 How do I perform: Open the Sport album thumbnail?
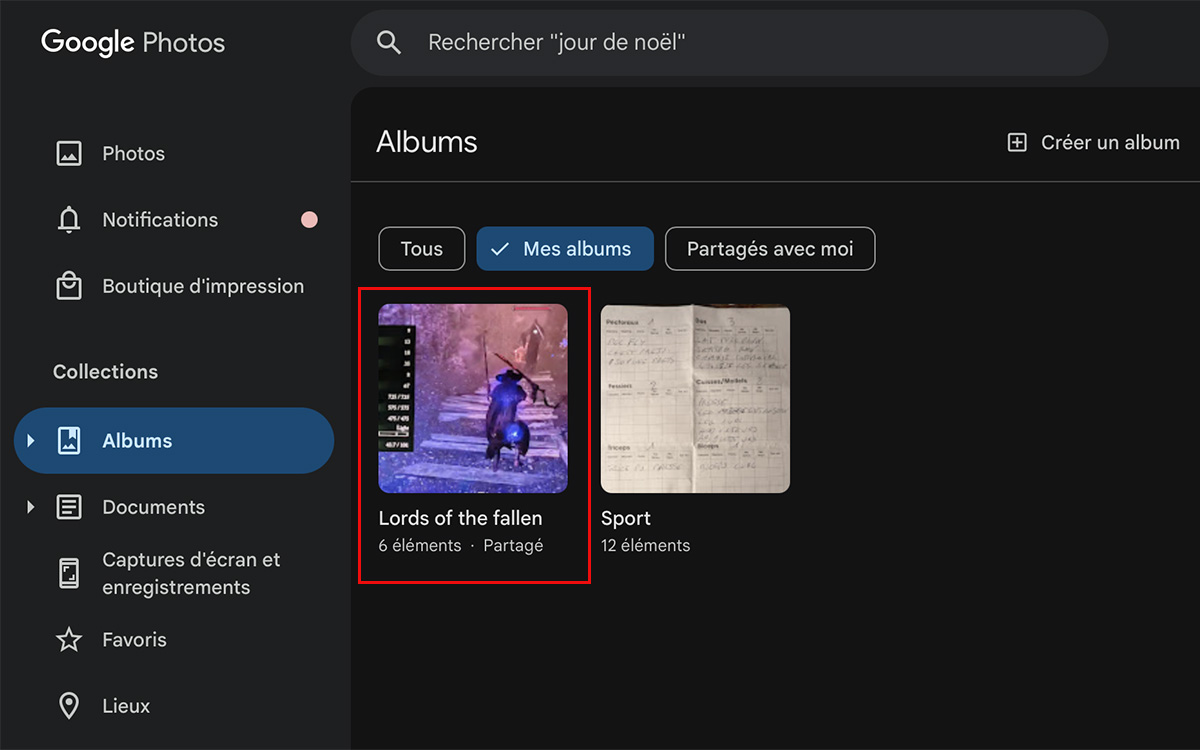pos(695,398)
